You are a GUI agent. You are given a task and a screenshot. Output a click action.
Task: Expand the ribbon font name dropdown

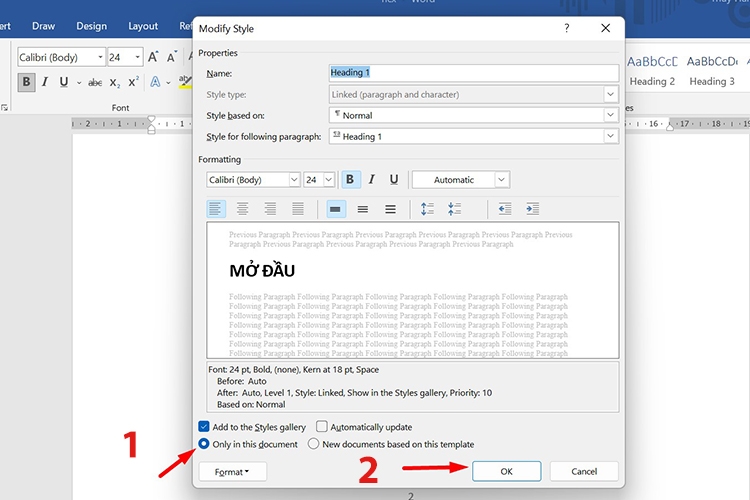point(100,57)
